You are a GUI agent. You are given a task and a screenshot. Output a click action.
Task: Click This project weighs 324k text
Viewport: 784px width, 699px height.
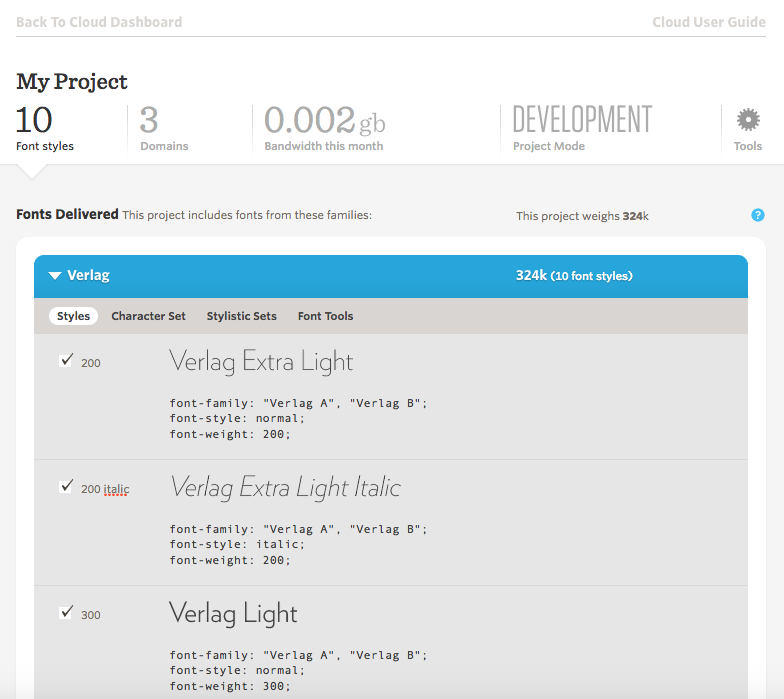pyautogui.click(x=582, y=216)
